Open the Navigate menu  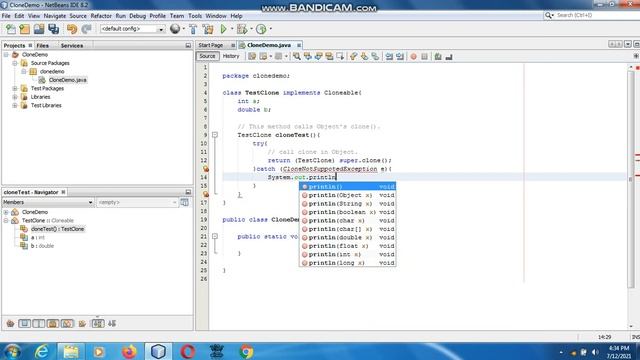55,16
